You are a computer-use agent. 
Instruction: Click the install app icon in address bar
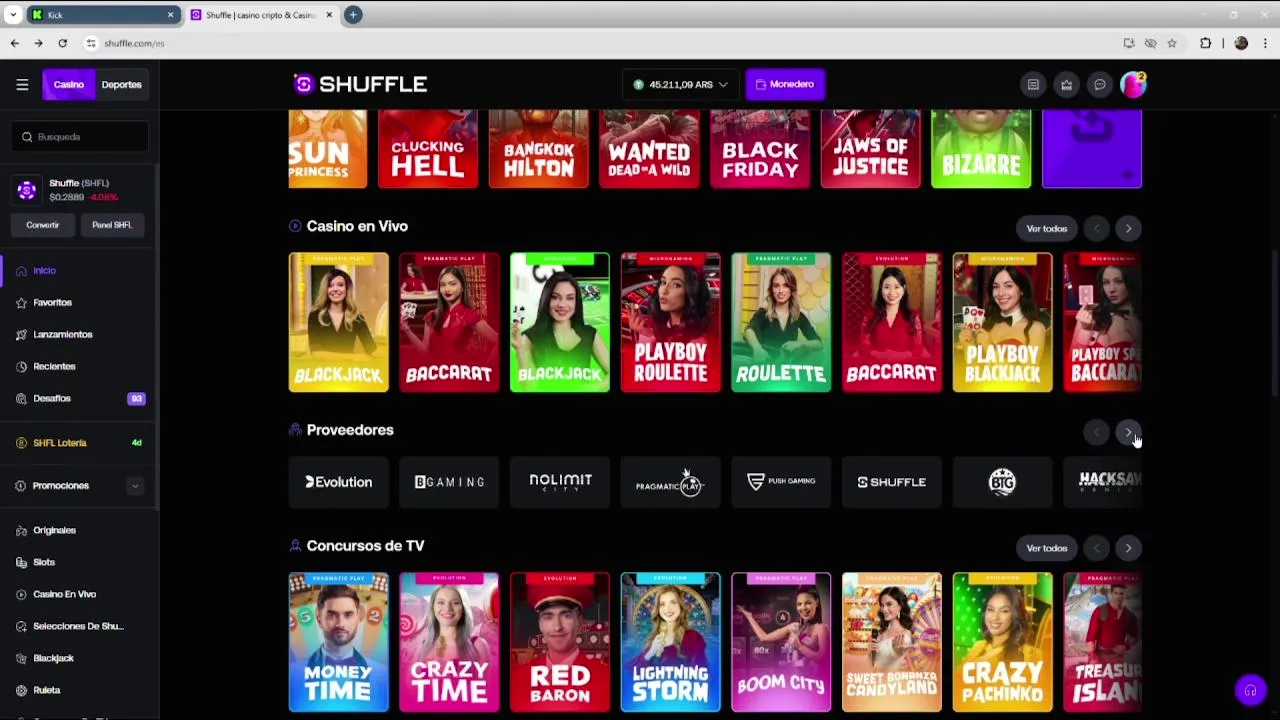pos(1129,43)
